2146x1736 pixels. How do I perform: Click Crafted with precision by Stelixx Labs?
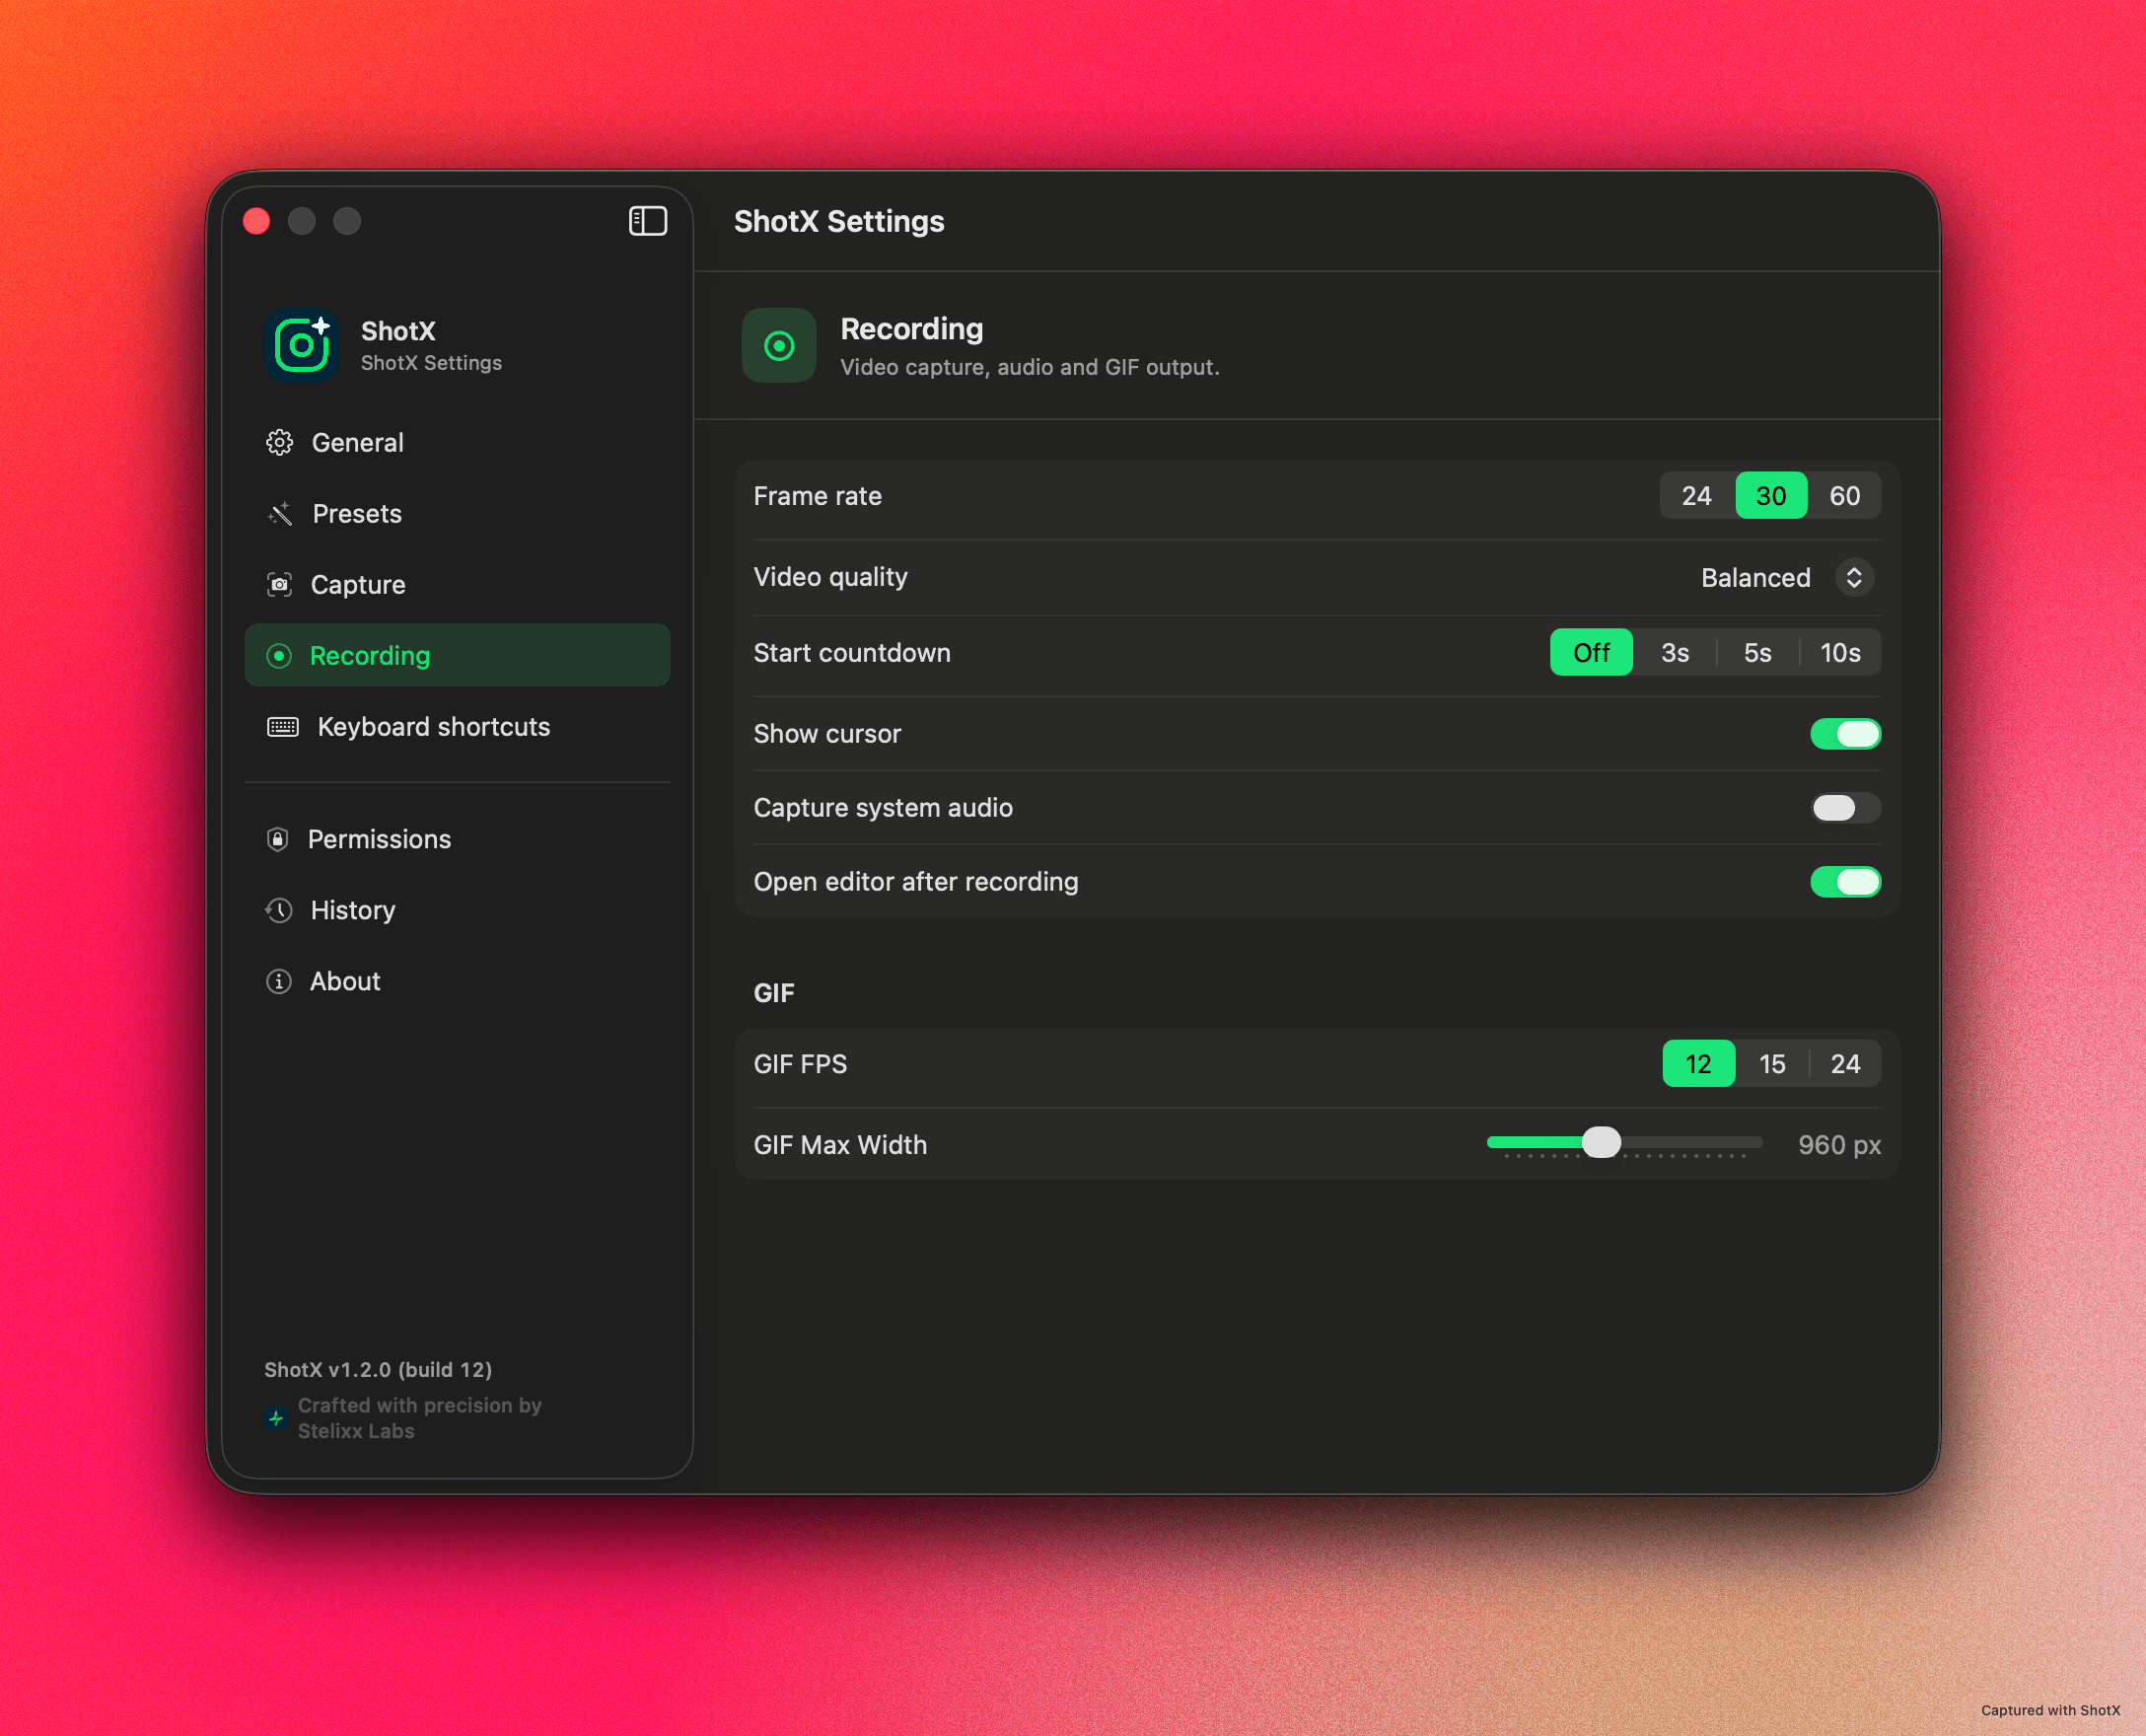coord(419,1417)
